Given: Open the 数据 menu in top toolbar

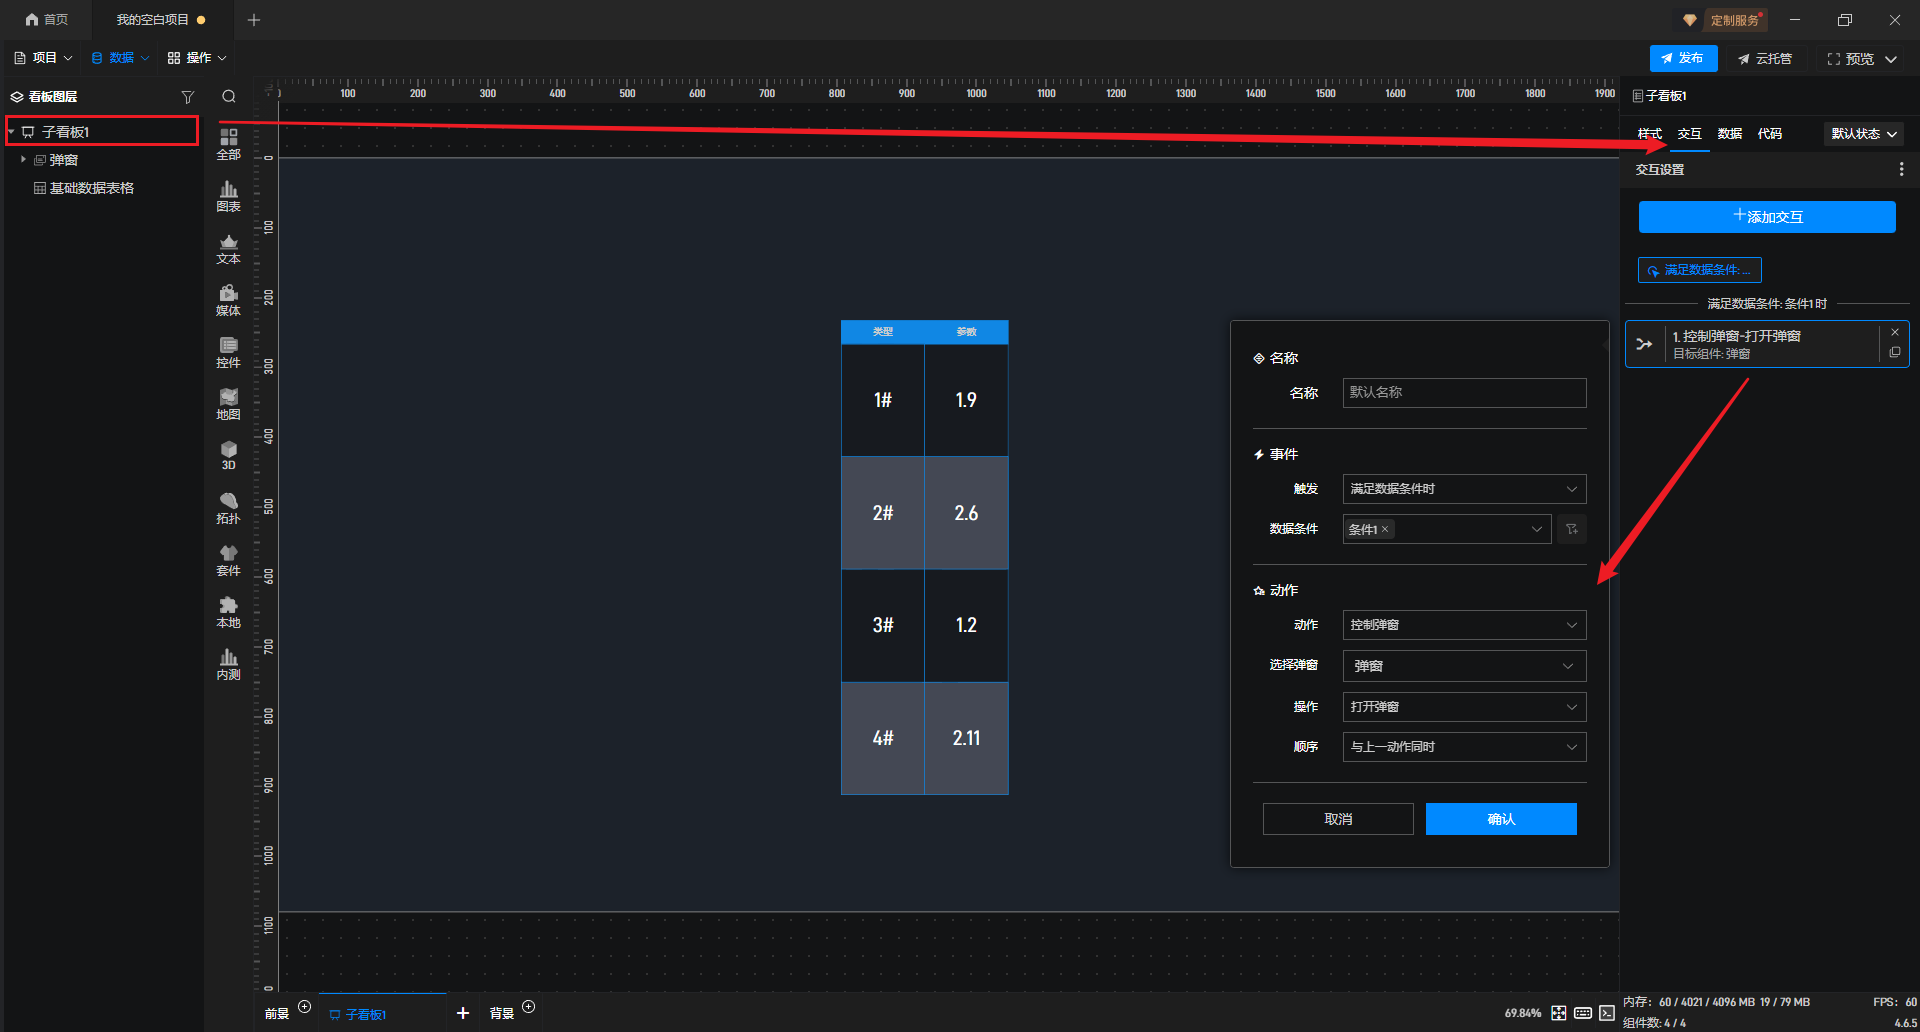Looking at the screenshot, I should [120, 58].
